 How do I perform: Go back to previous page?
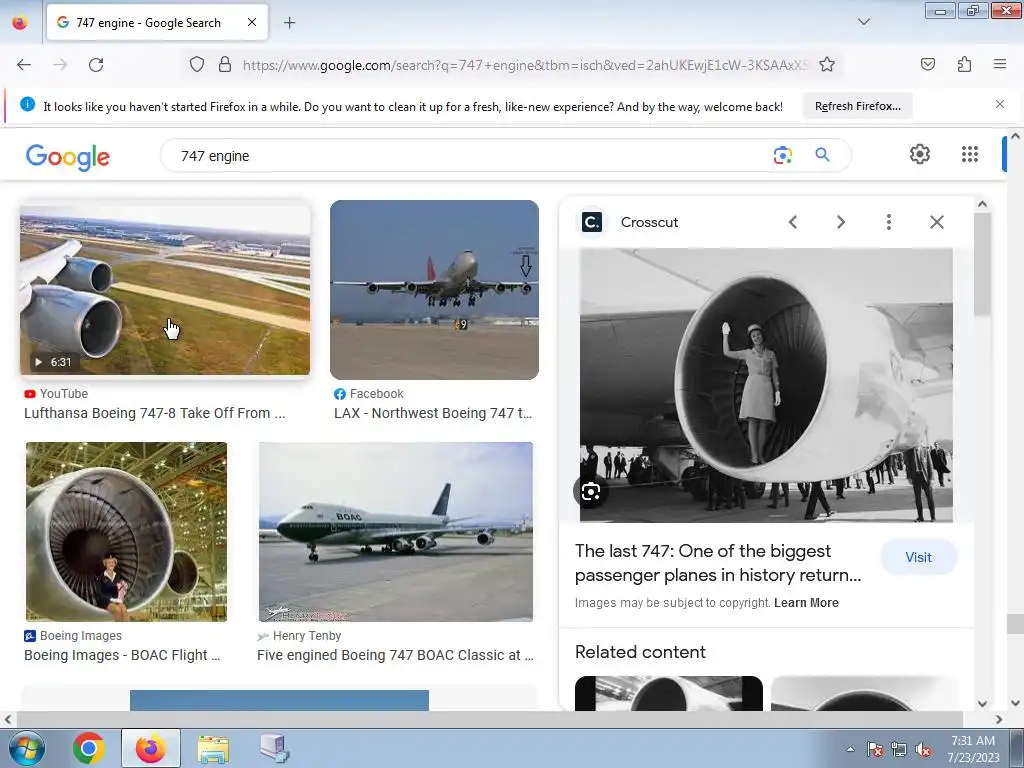(x=24, y=65)
